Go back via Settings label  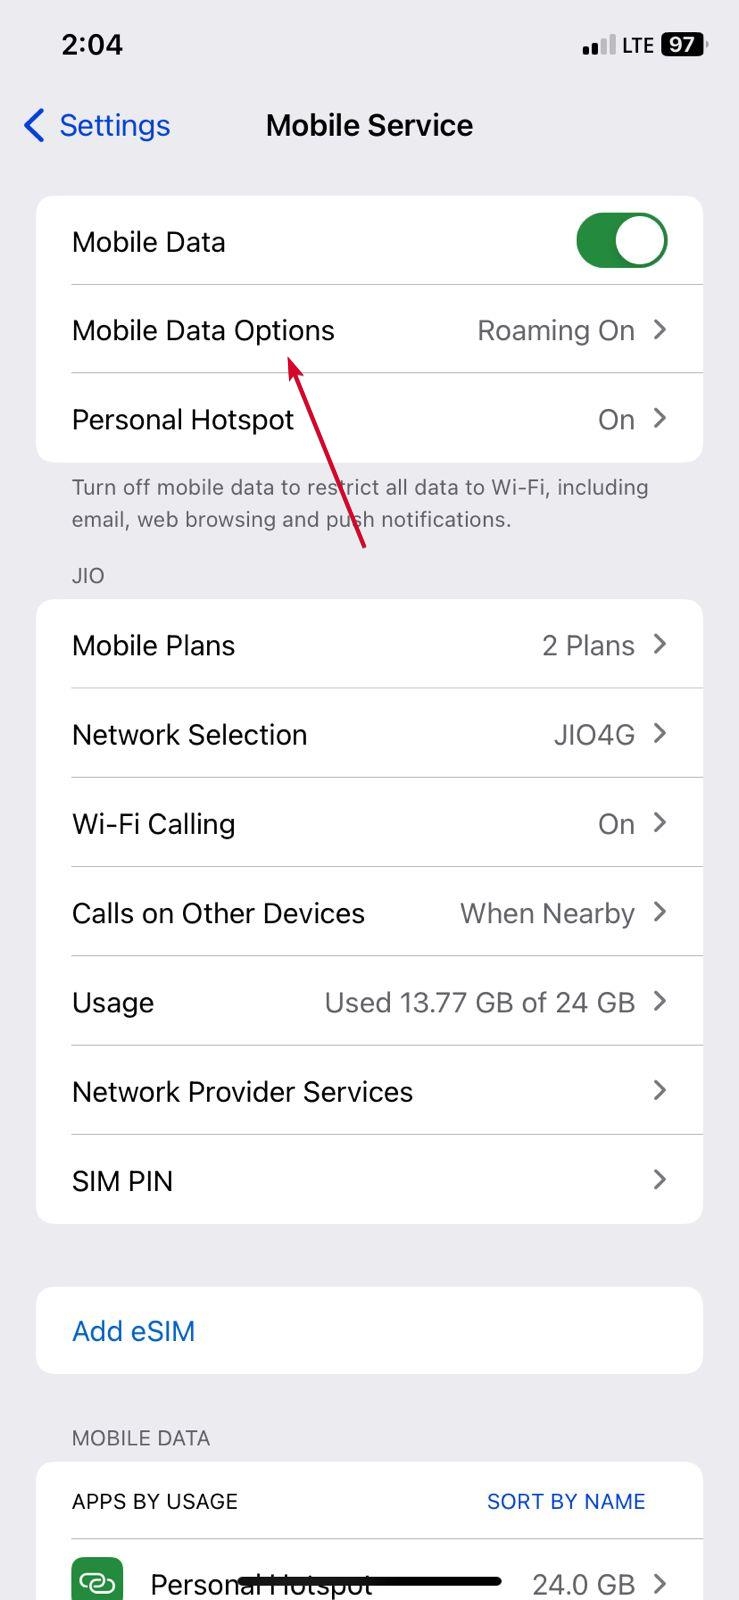tap(115, 126)
